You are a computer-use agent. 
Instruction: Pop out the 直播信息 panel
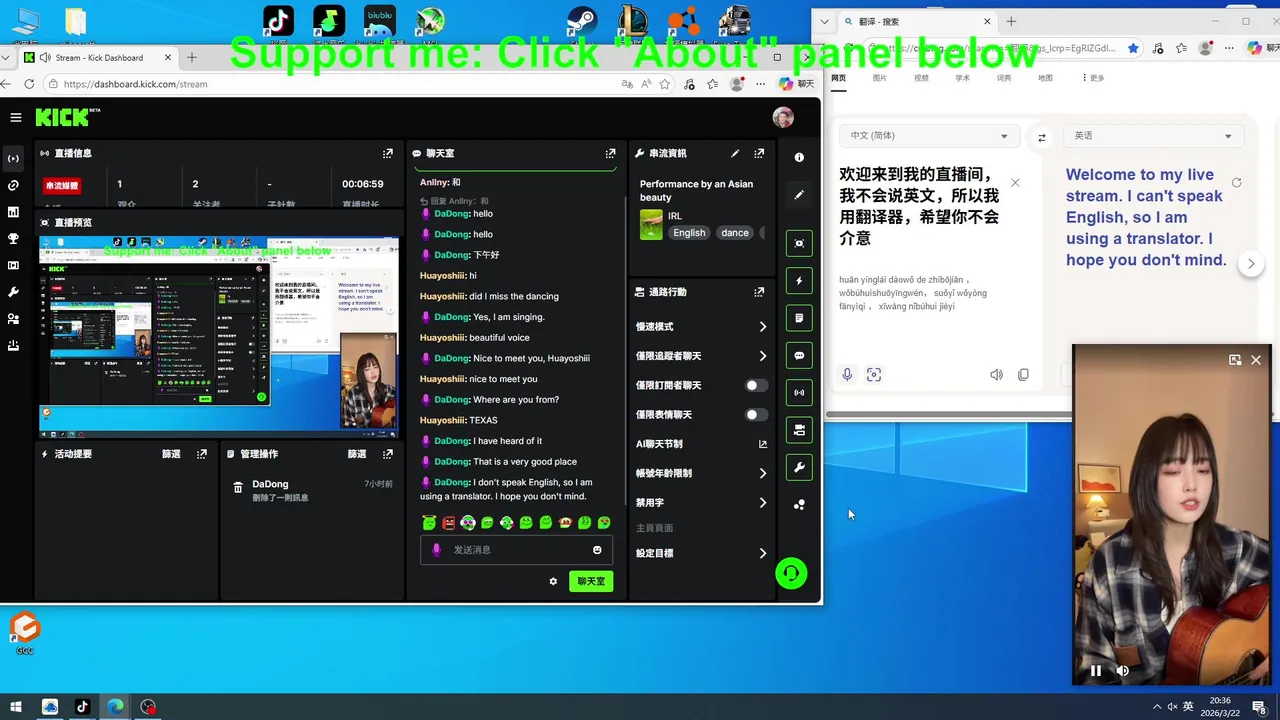[387, 153]
